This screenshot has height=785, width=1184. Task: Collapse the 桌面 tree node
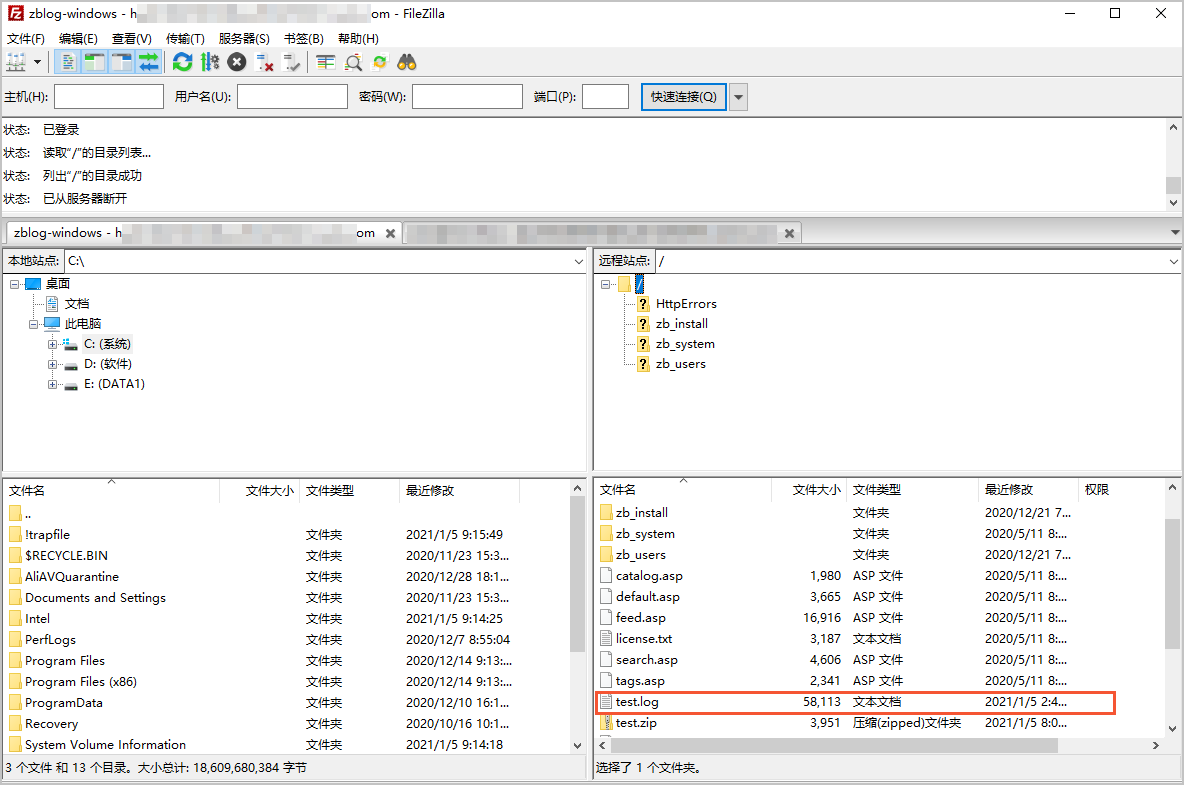(x=14, y=284)
